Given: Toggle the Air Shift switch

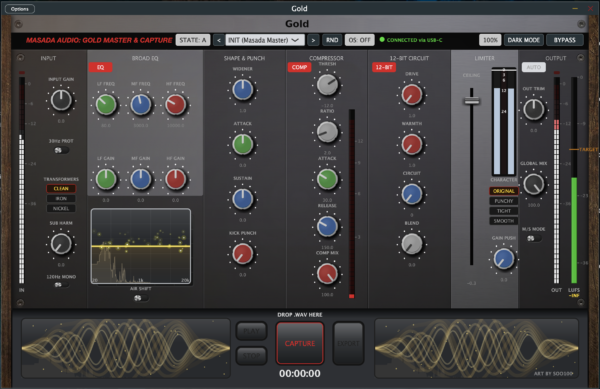Looking at the screenshot, I should (x=140, y=298).
